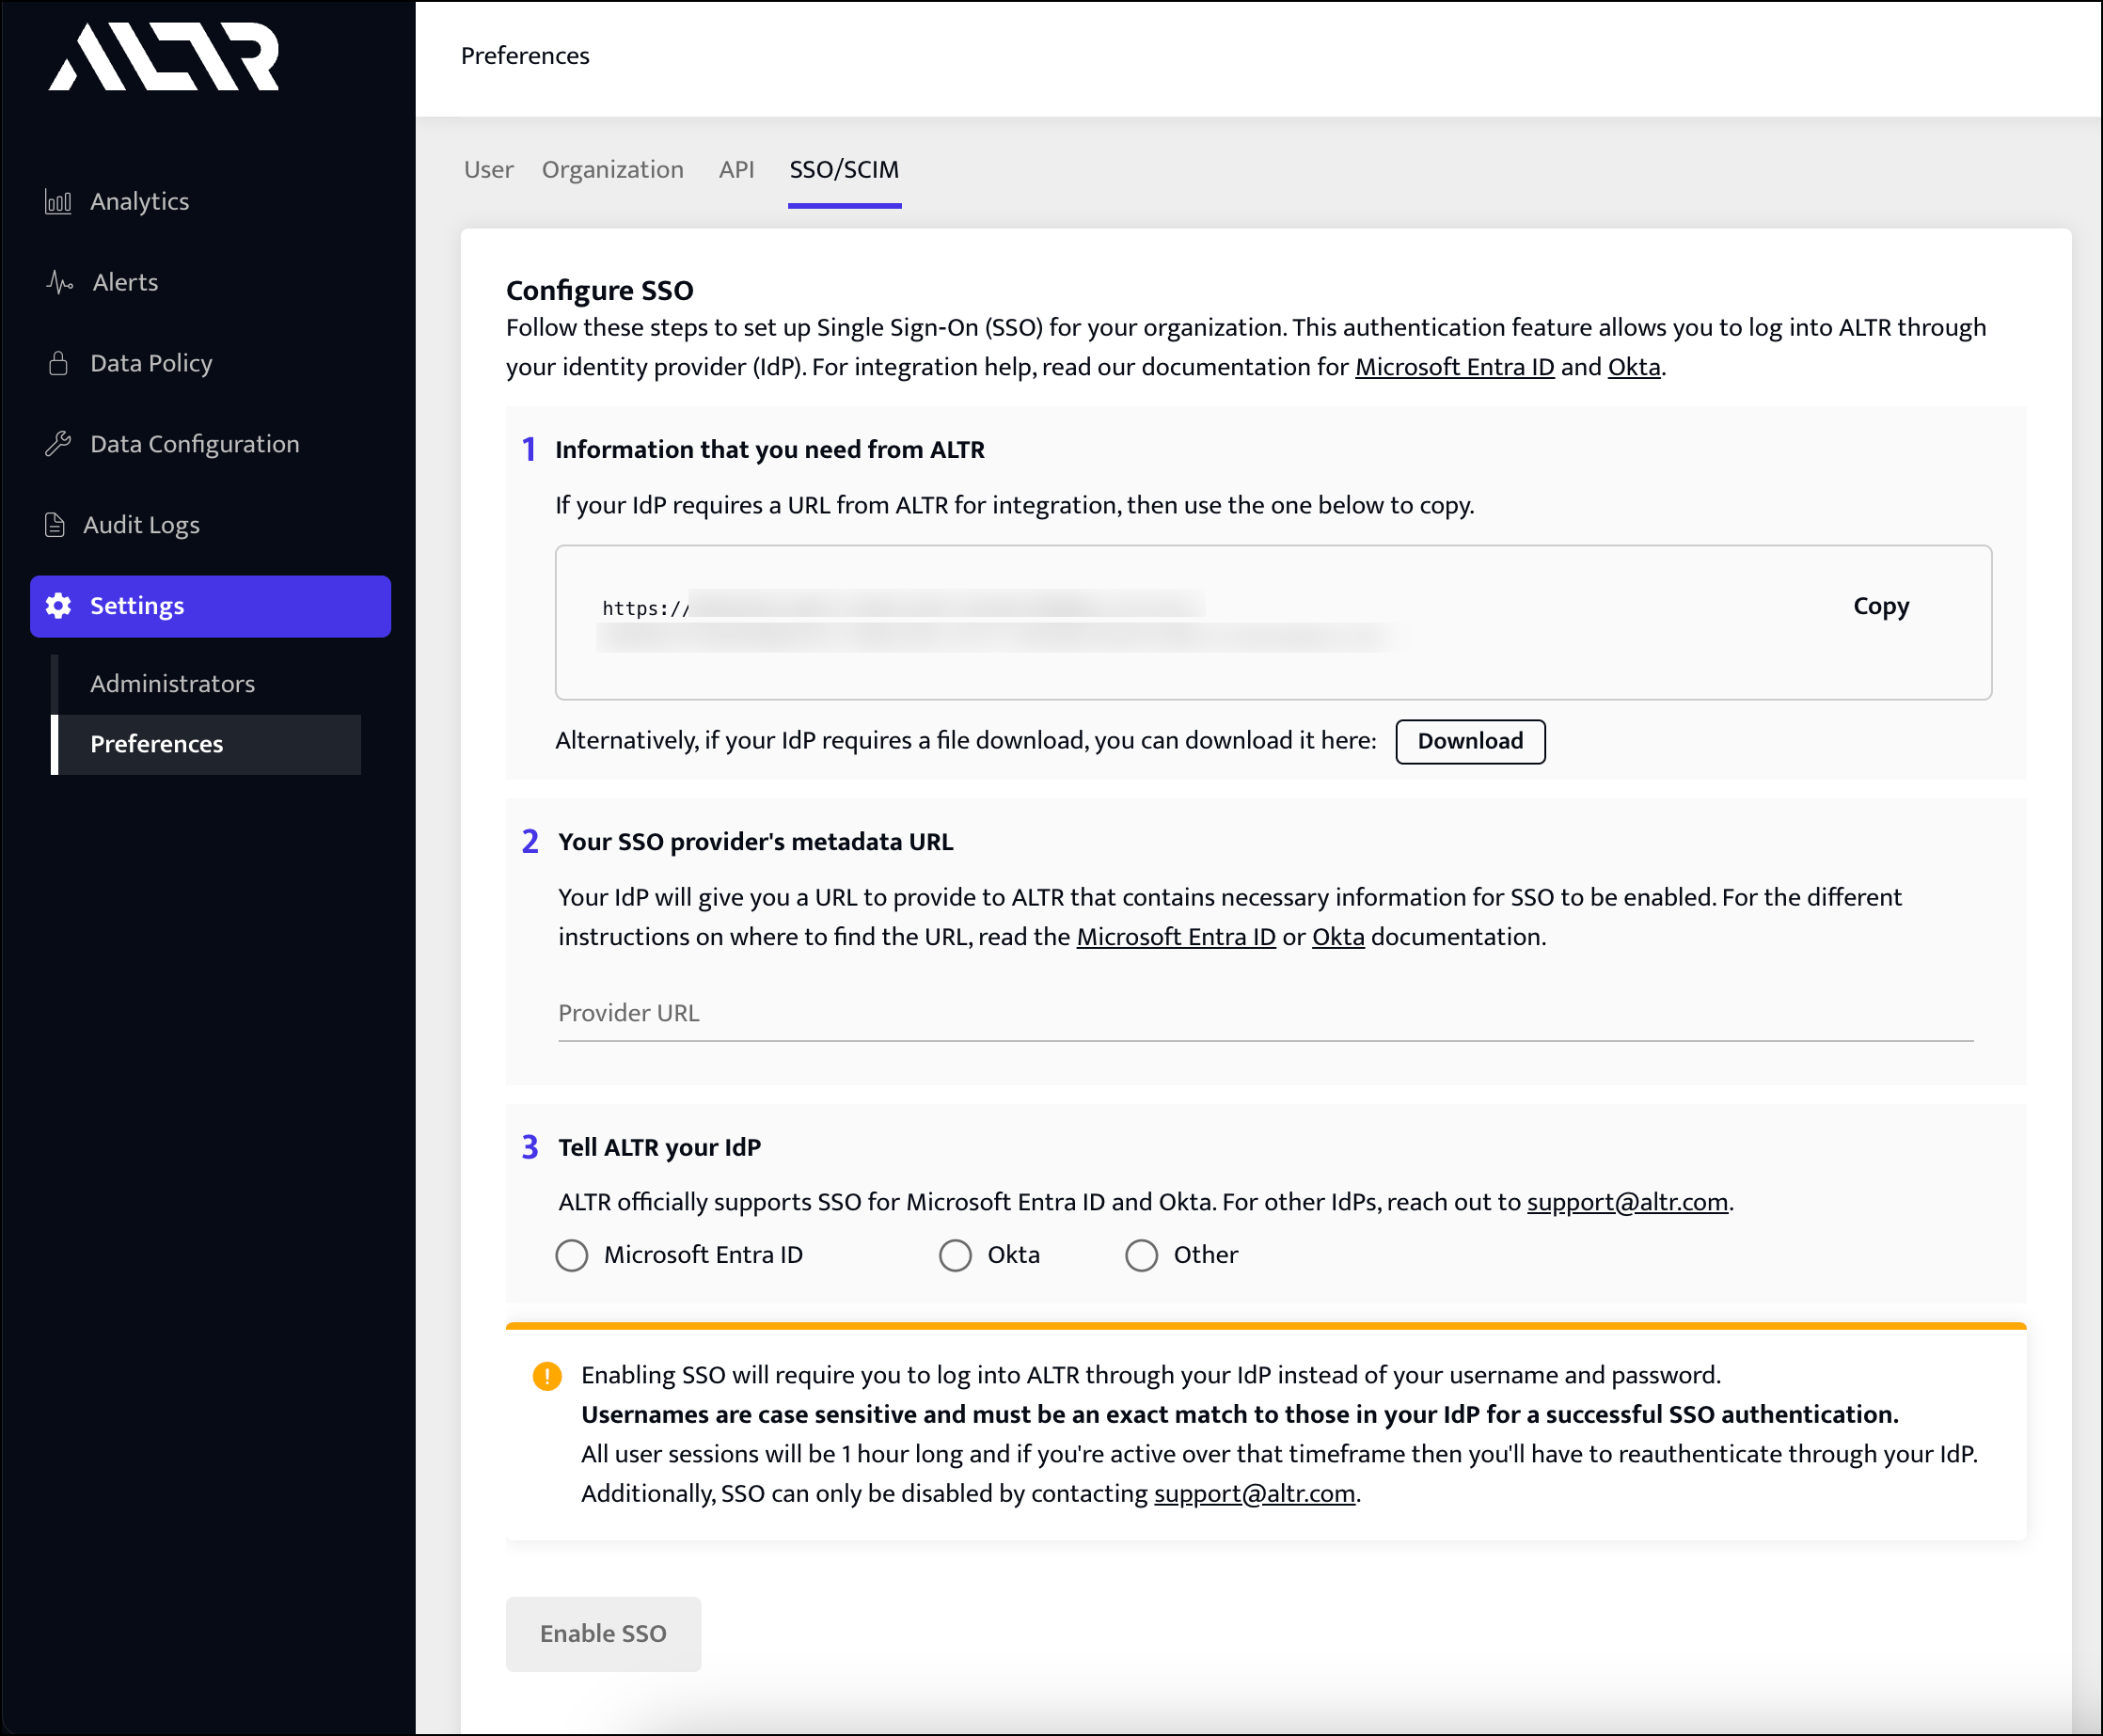Open Data Policy page

(151, 363)
